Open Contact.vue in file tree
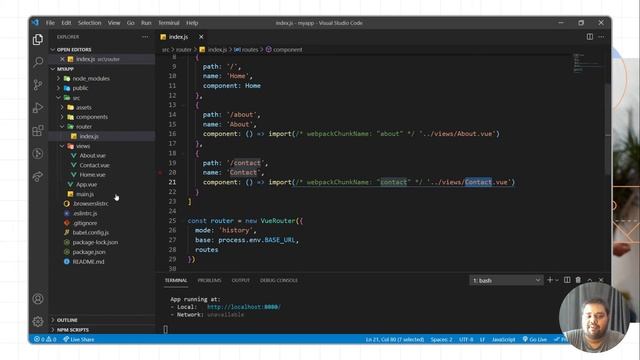The height and width of the screenshot is (360, 640). coord(94,165)
